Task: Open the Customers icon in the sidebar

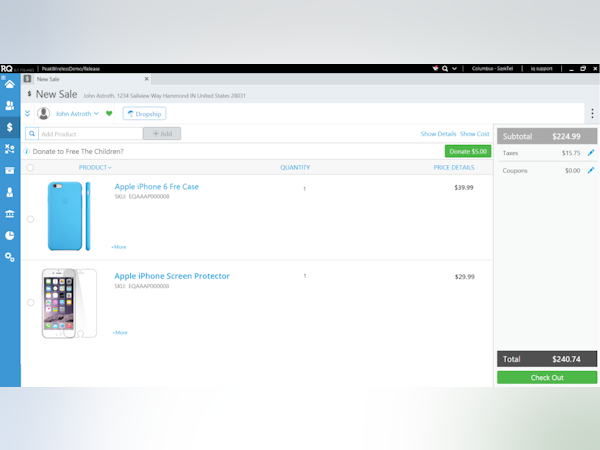Action: click(x=10, y=106)
